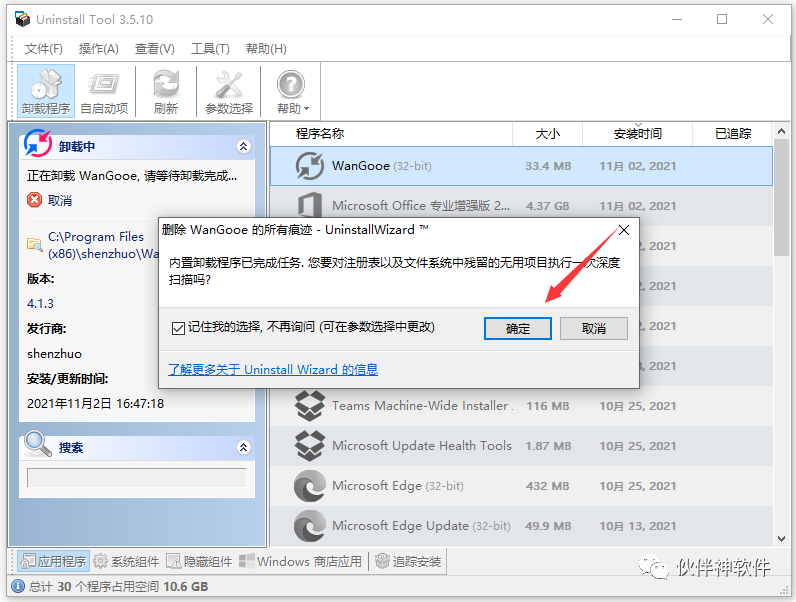The height and width of the screenshot is (602, 796).
Task: Click the 49.9 MB size cell
Action: [x=548, y=526]
